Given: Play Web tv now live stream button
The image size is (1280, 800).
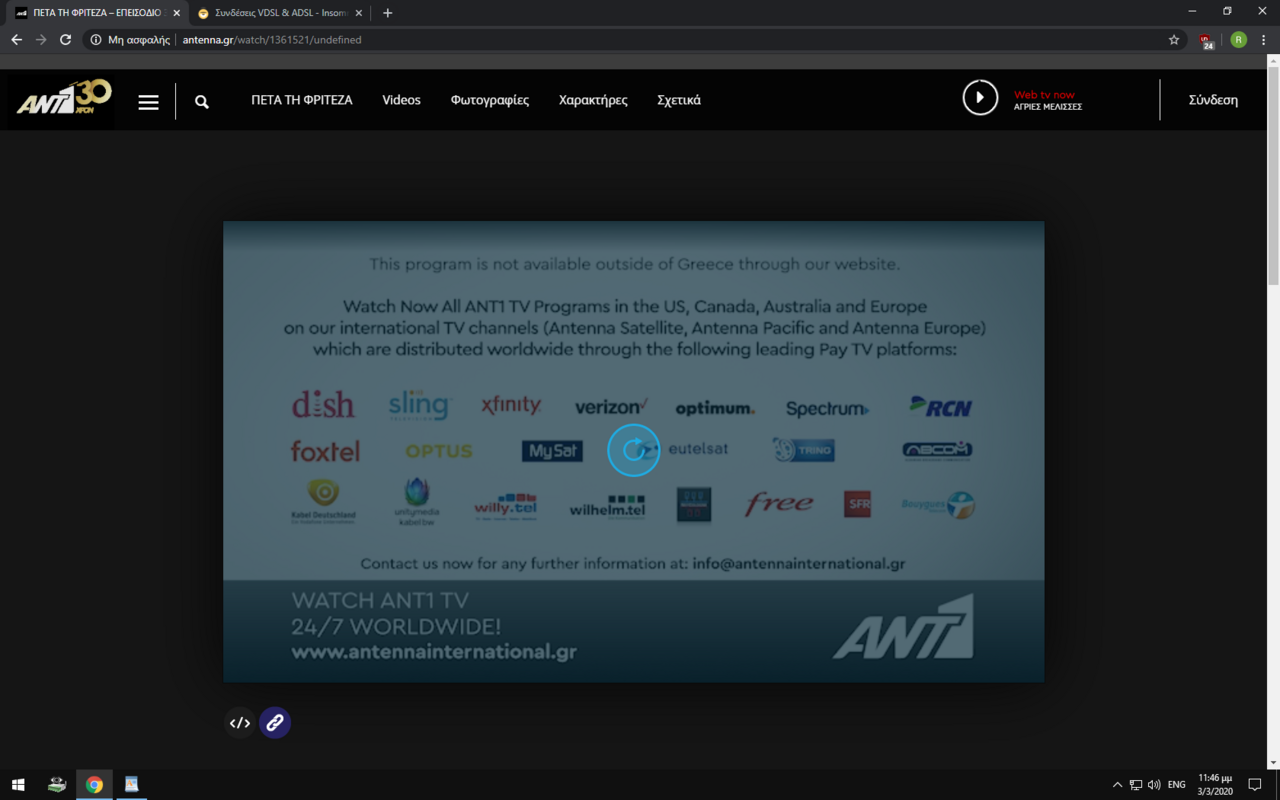Looking at the screenshot, I should (x=980, y=98).
